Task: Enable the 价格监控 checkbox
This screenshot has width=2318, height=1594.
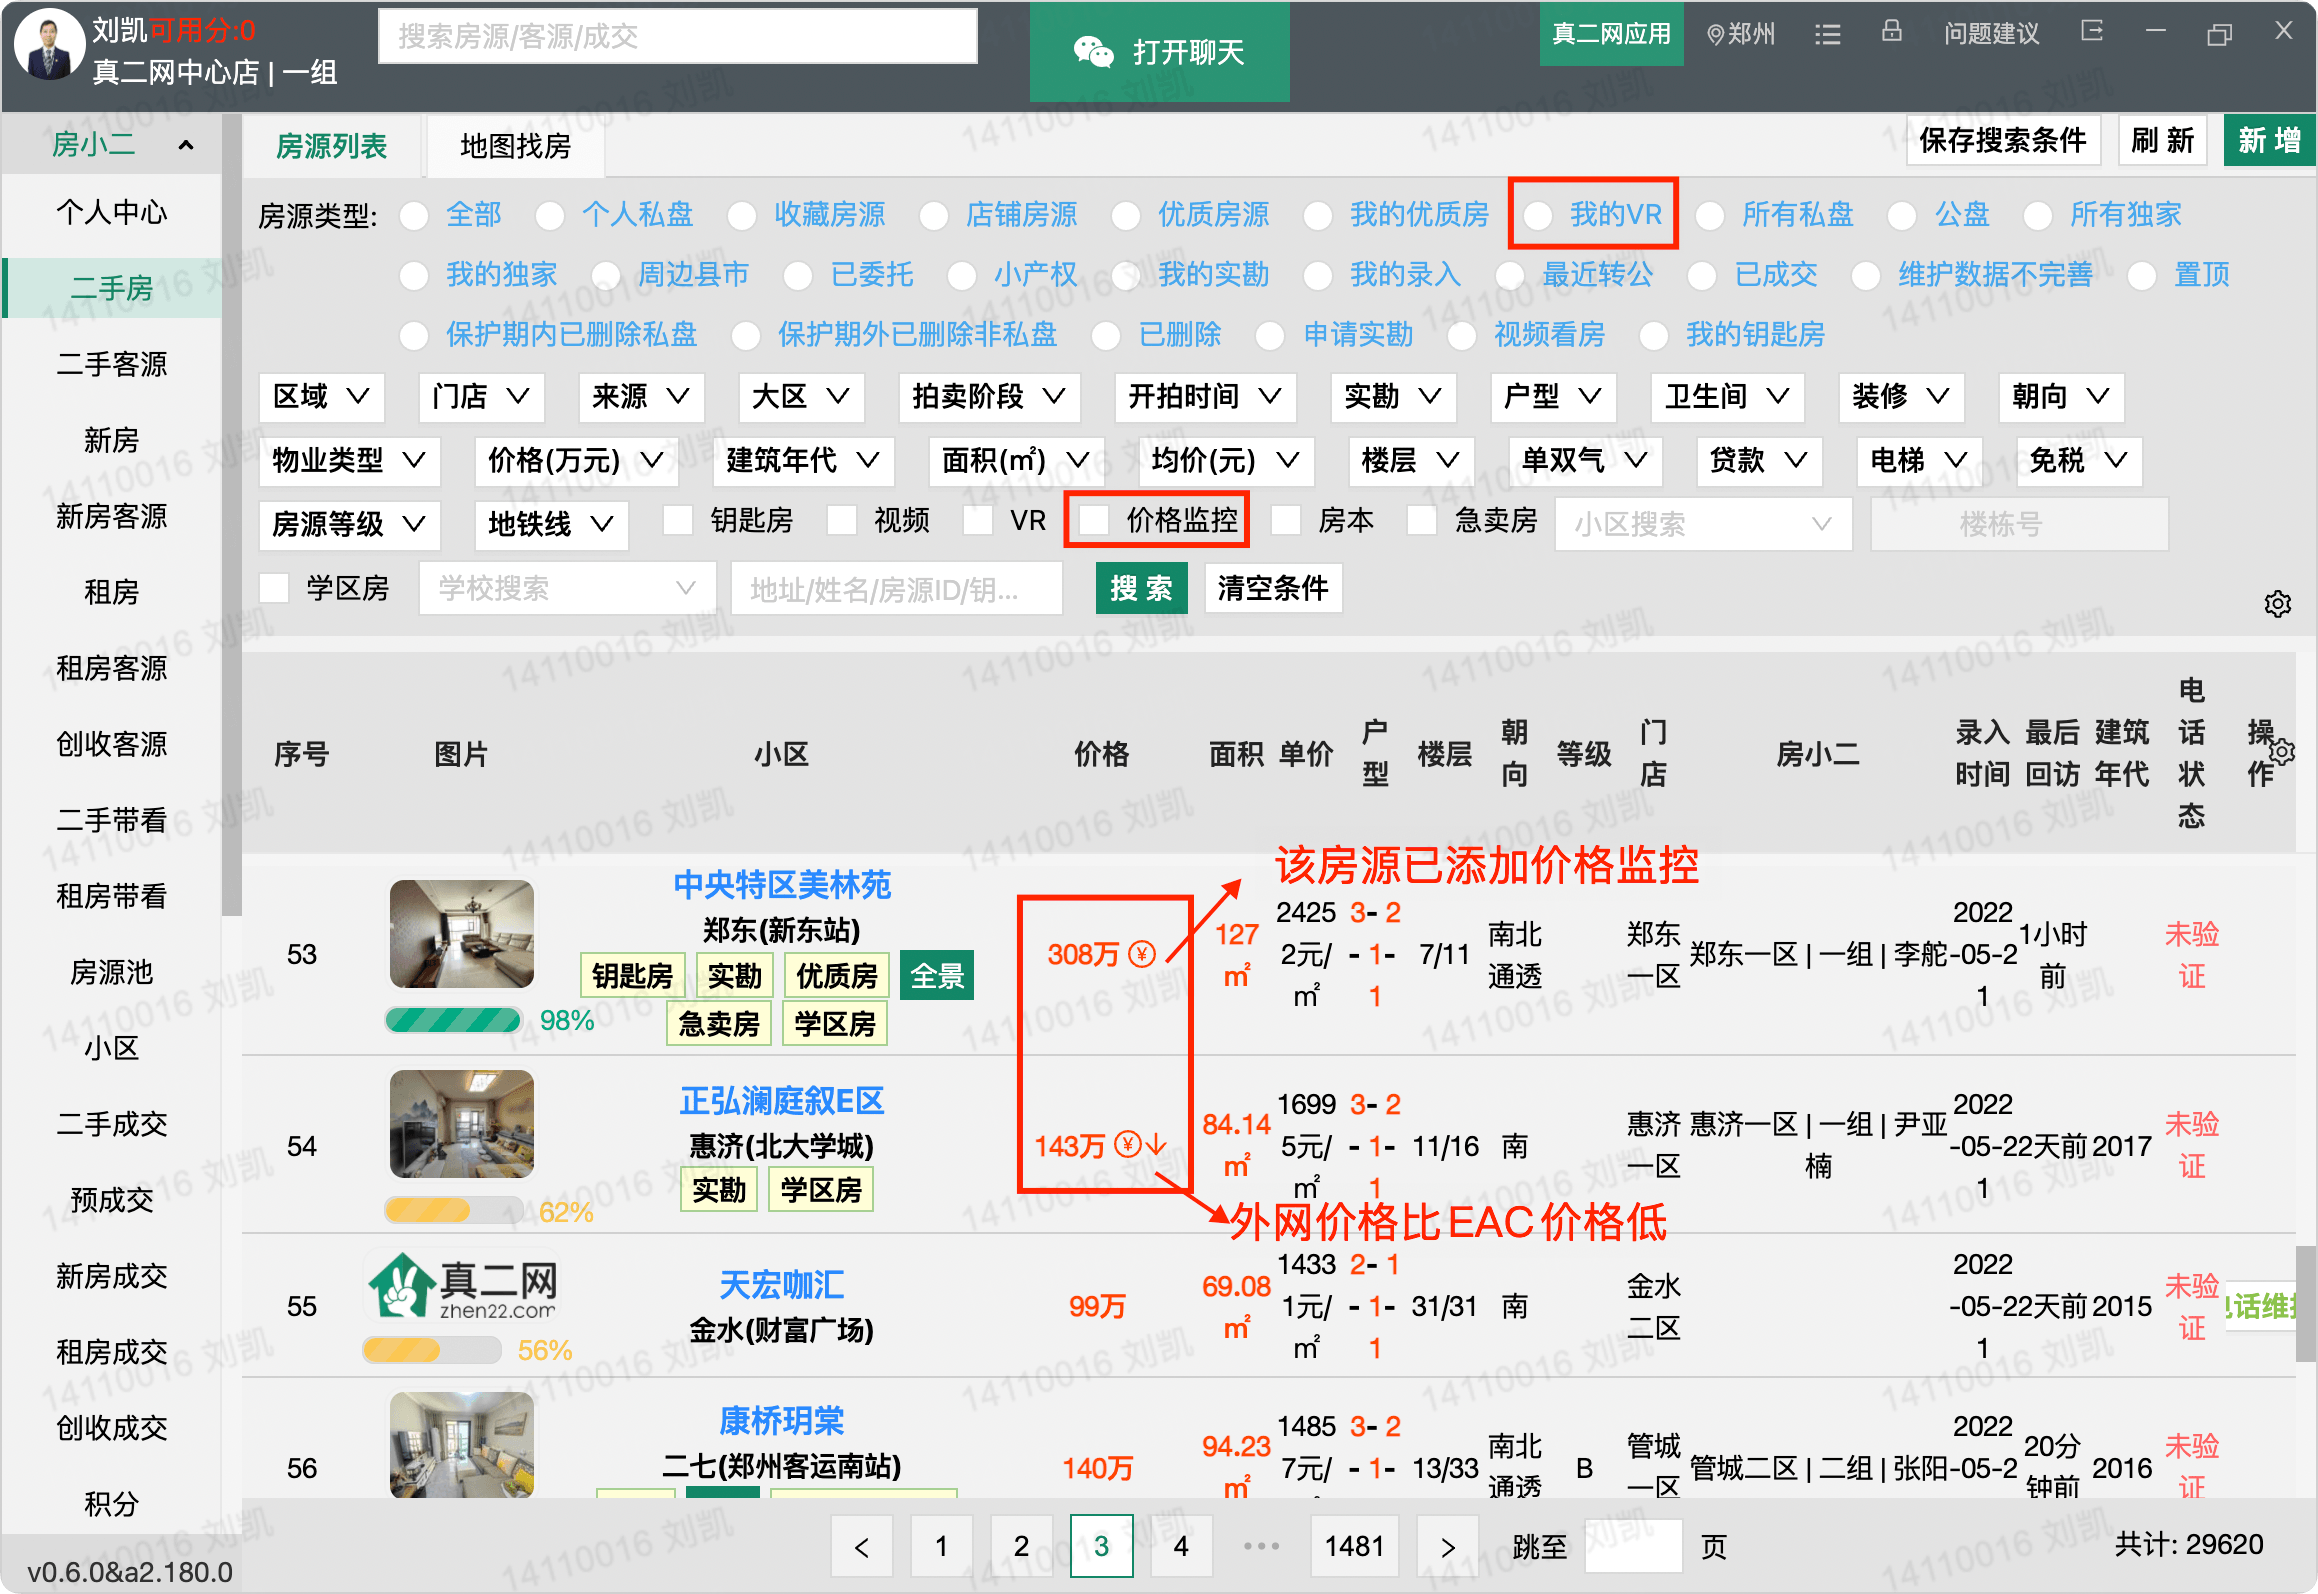Action: [x=1095, y=520]
